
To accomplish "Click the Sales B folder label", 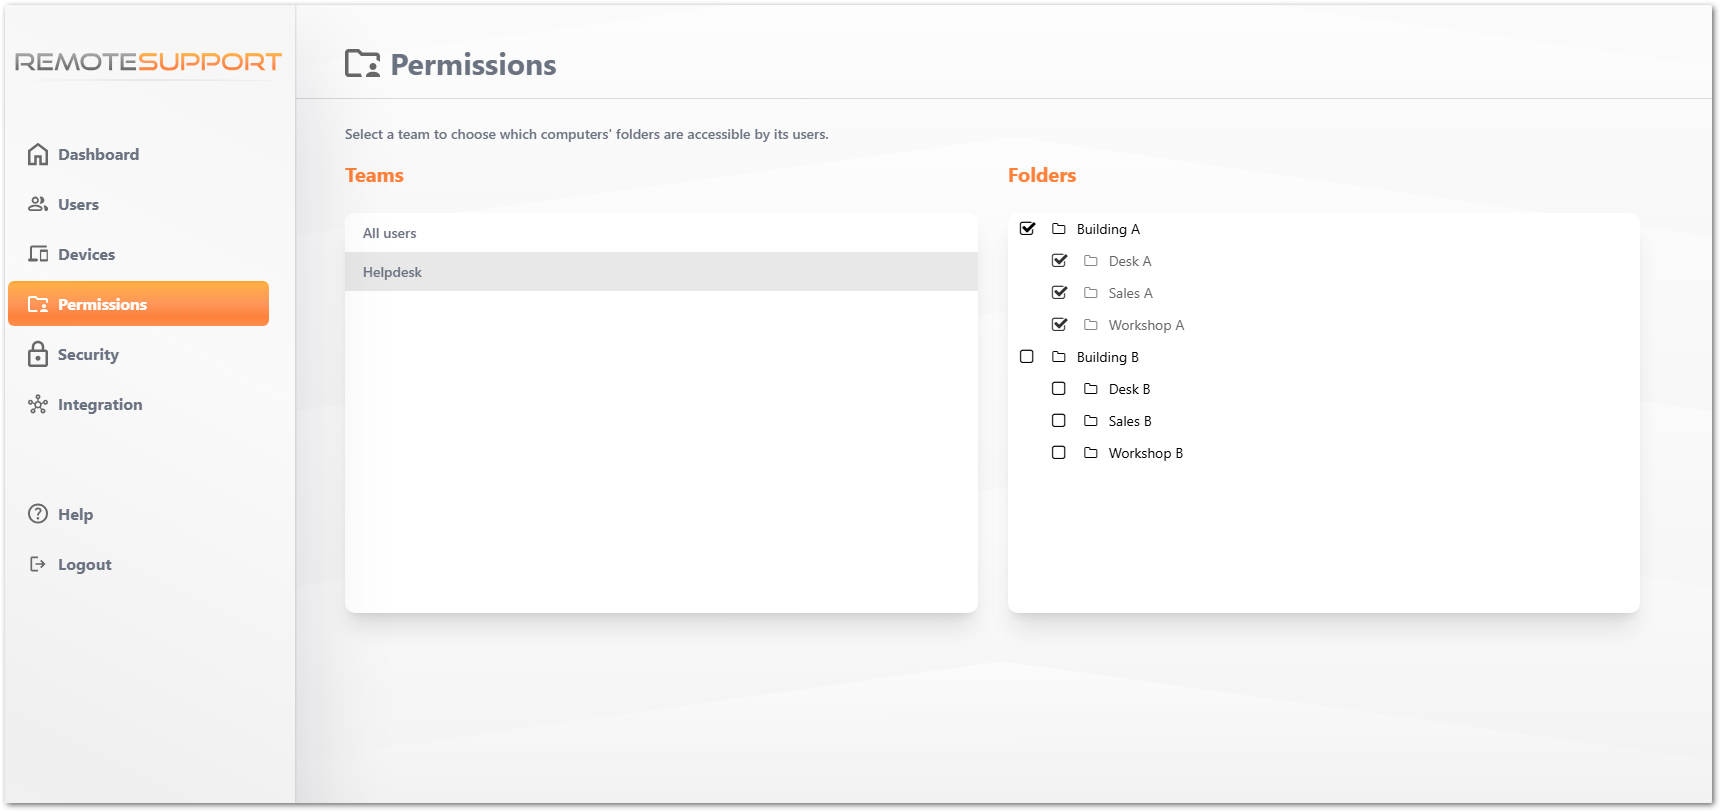I will click(x=1130, y=420).
